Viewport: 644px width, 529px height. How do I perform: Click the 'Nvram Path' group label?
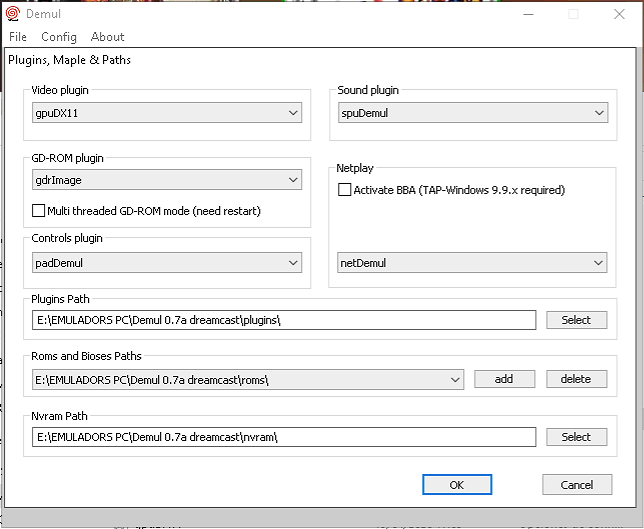pyautogui.click(x=60, y=416)
